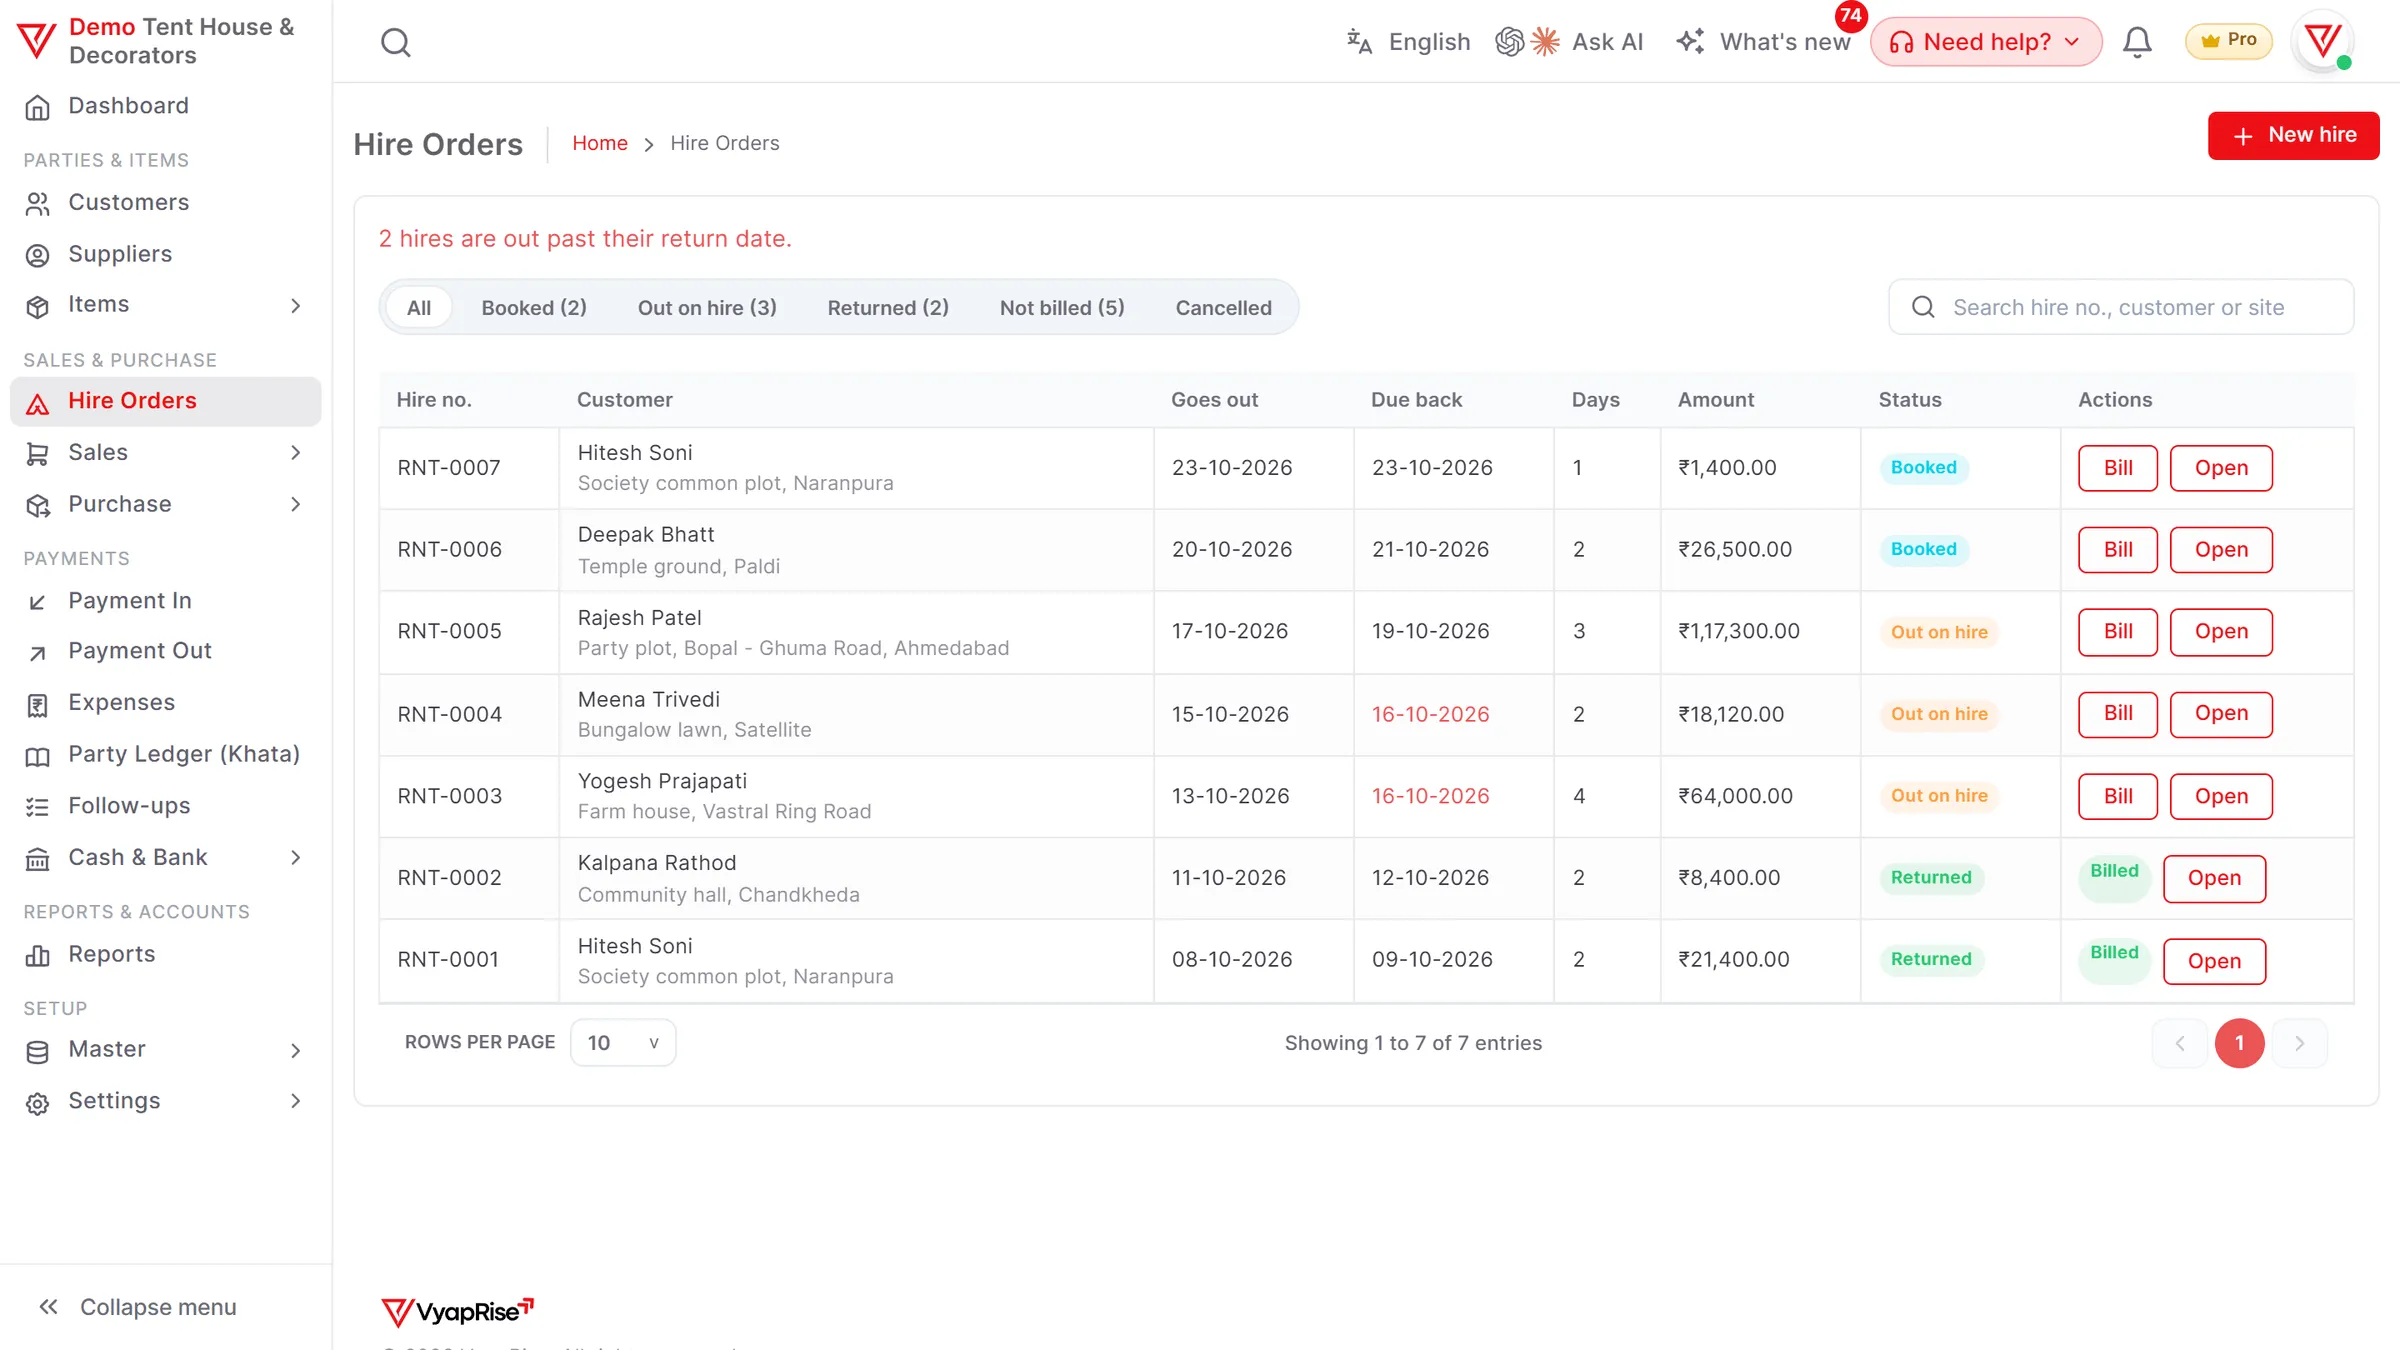Click the Payment In arrow icon

[x=37, y=601]
